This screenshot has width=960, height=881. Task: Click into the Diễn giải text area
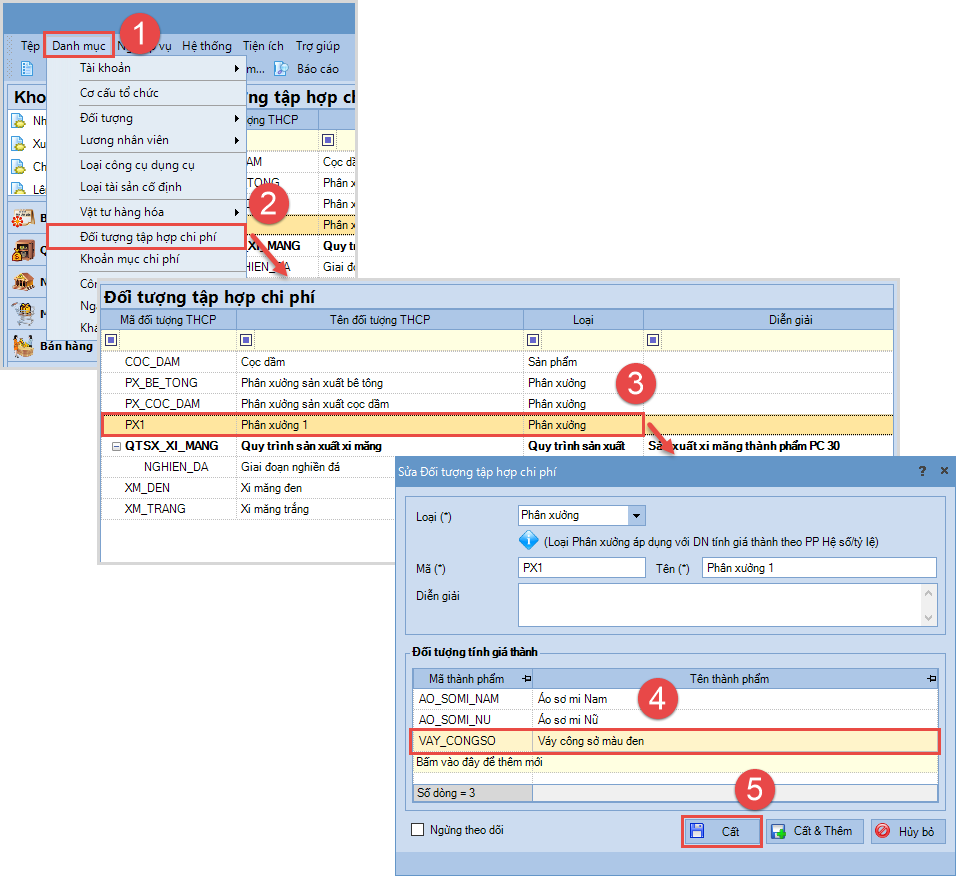pyautogui.click(x=718, y=605)
